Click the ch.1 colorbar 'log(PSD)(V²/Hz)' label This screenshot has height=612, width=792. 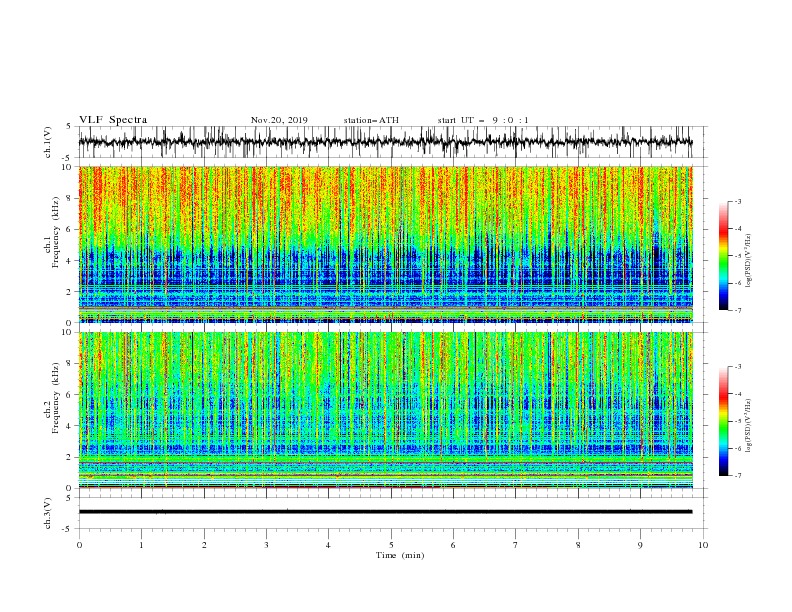coord(749,261)
